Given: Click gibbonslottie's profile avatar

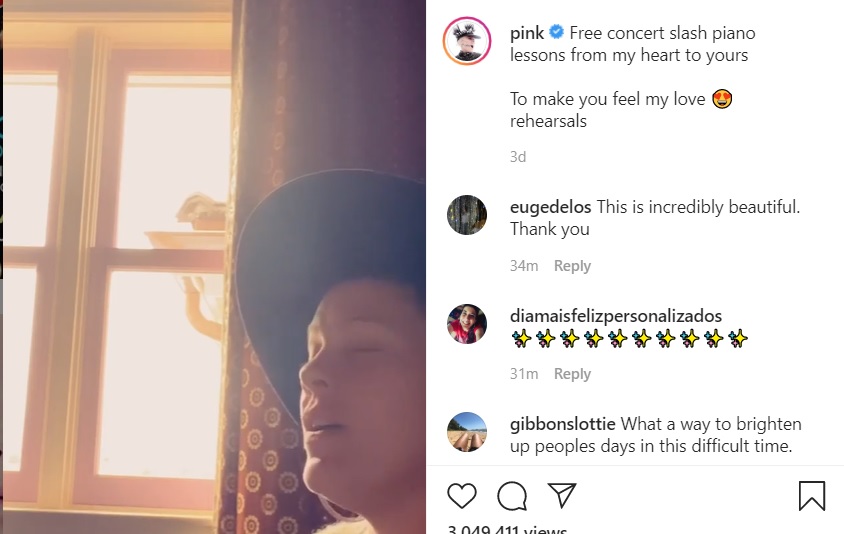Looking at the screenshot, I should pos(467,431).
